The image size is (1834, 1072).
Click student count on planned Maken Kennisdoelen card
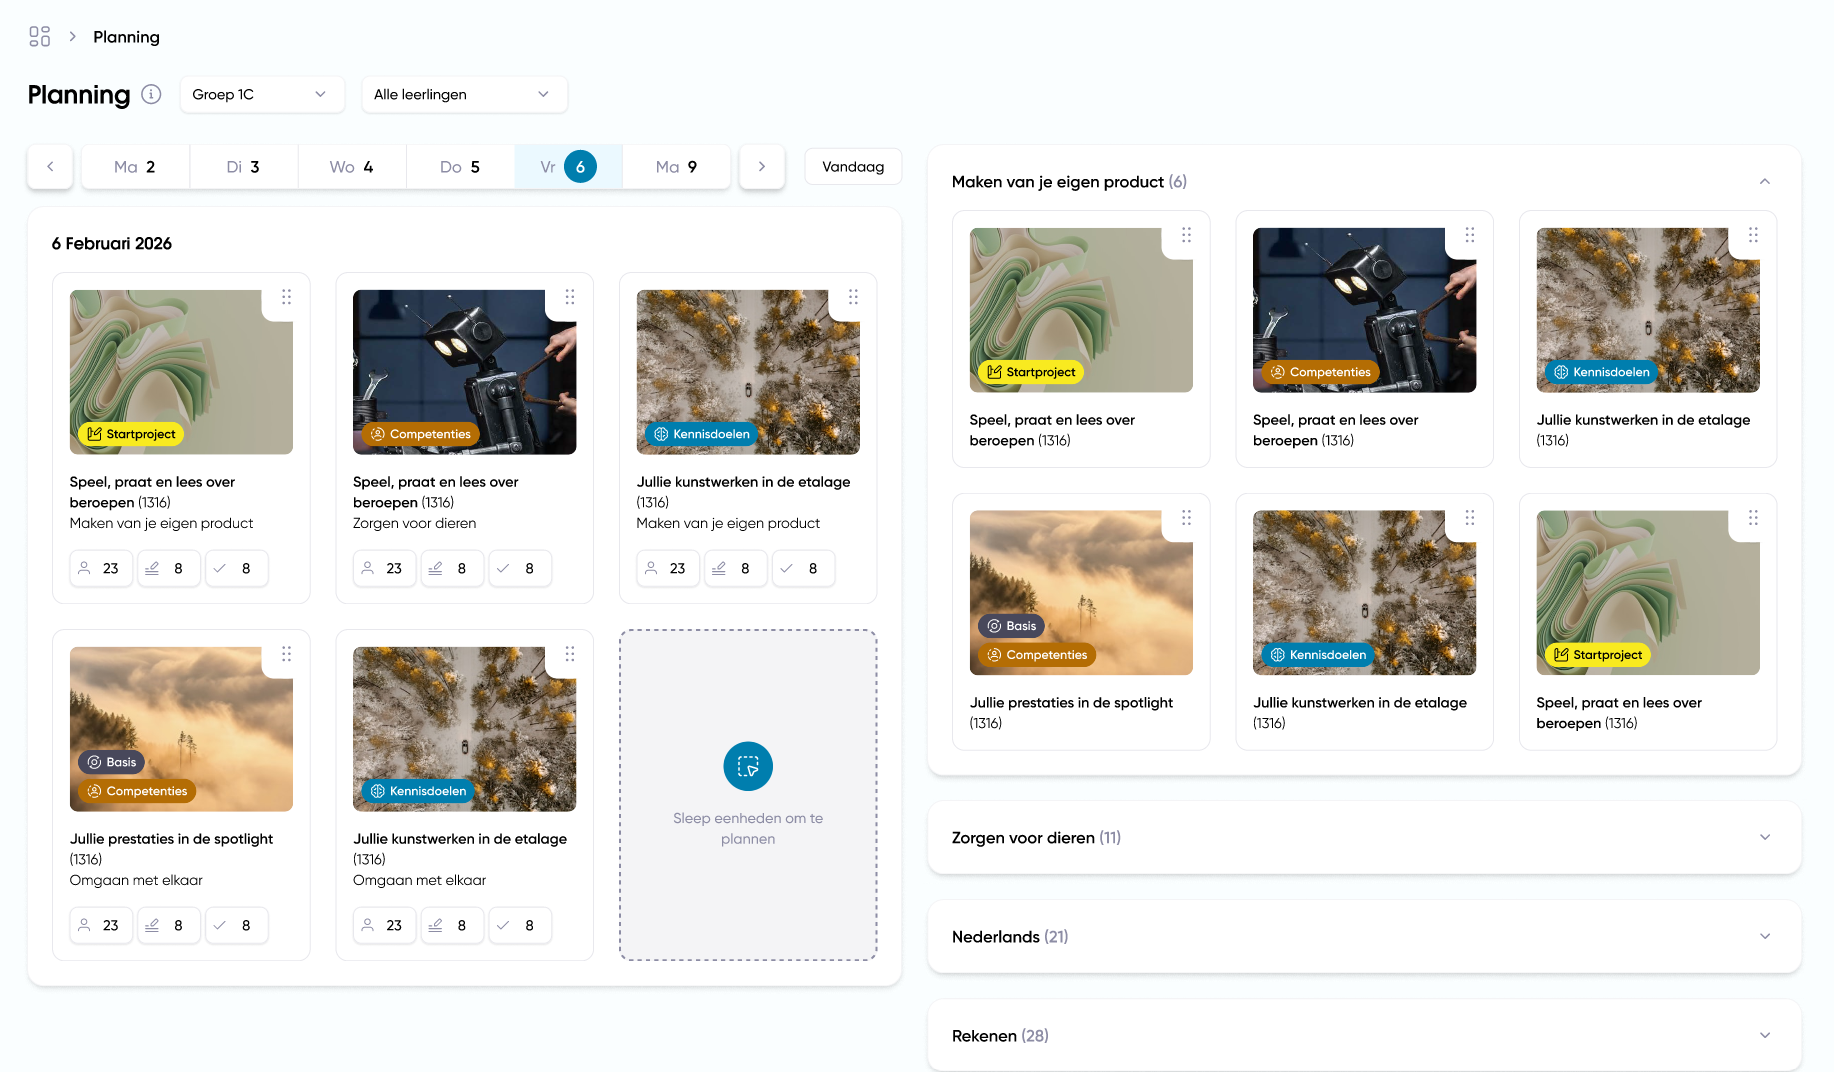[x=668, y=568]
